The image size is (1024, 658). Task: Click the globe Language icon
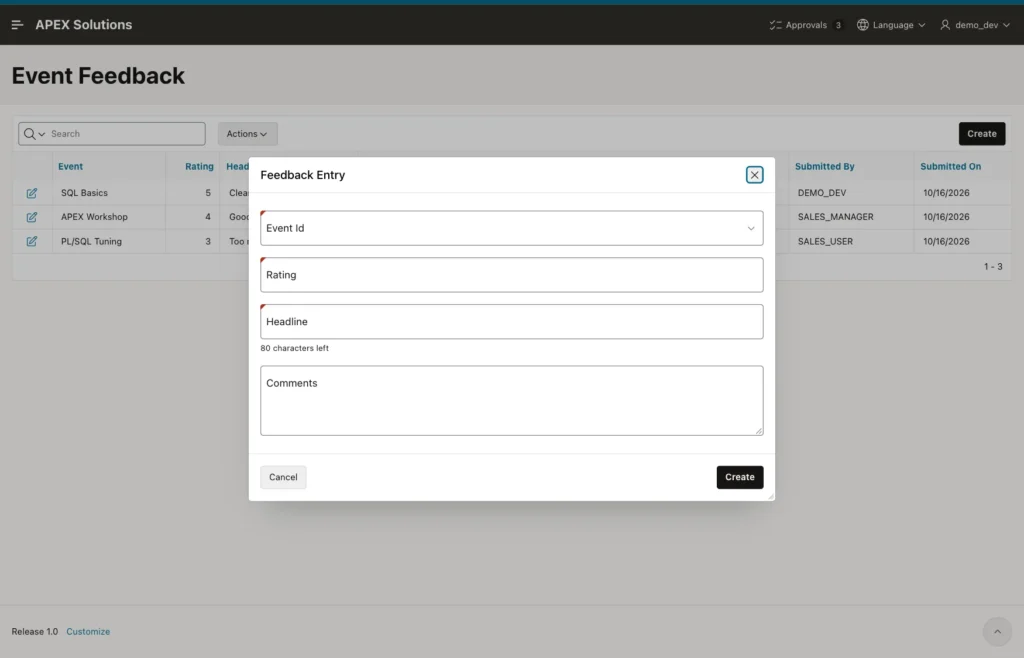coord(863,25)
